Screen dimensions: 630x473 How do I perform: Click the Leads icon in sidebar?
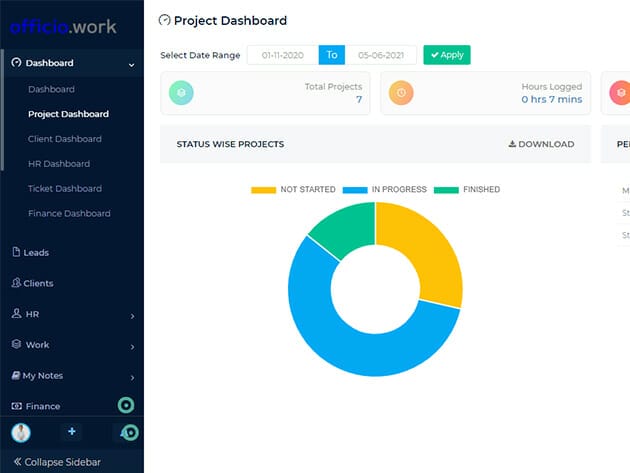16,252
